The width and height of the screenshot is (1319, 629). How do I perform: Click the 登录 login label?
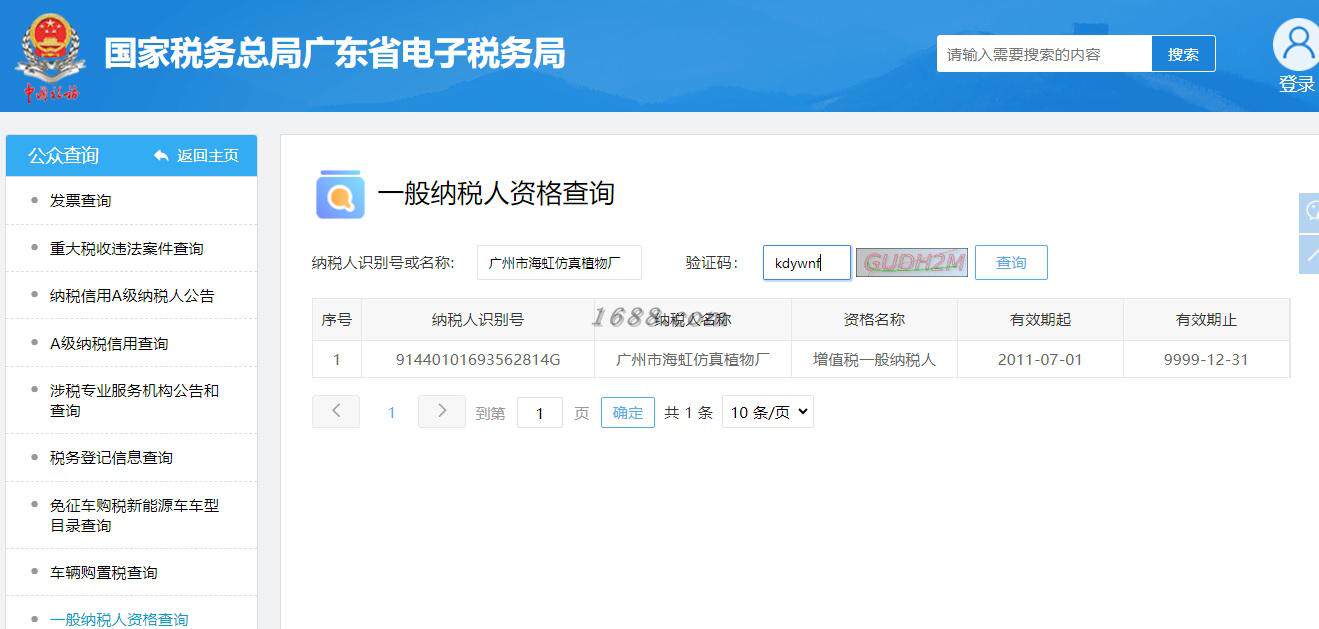pyautogui.click(x=1297, y=85)
